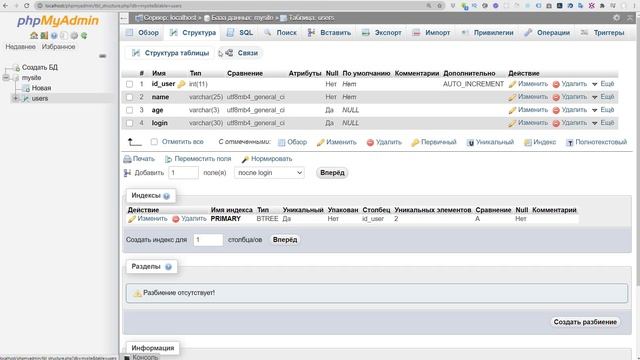Viewport: 640px width, 360px height.
Task: Check the name row checkbox
Action: pyautogui.click(x=129, y=97)
